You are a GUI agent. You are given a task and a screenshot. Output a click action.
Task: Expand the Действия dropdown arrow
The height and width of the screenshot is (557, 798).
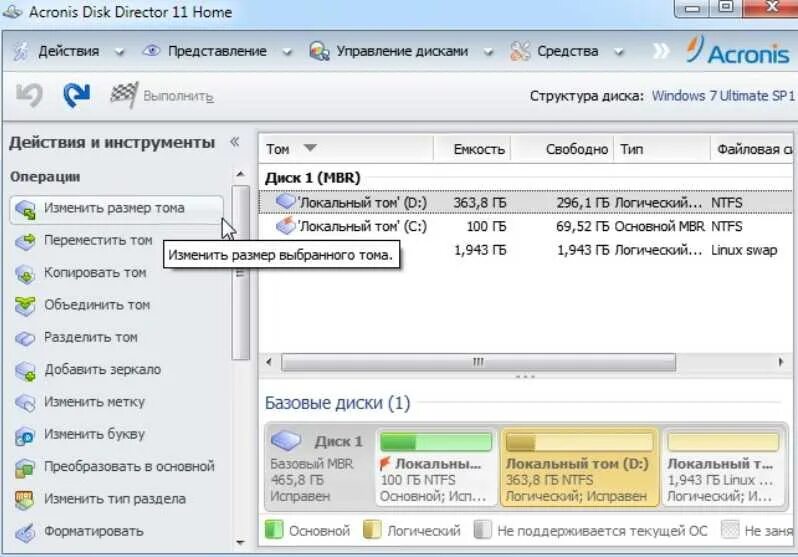[119, 52]
